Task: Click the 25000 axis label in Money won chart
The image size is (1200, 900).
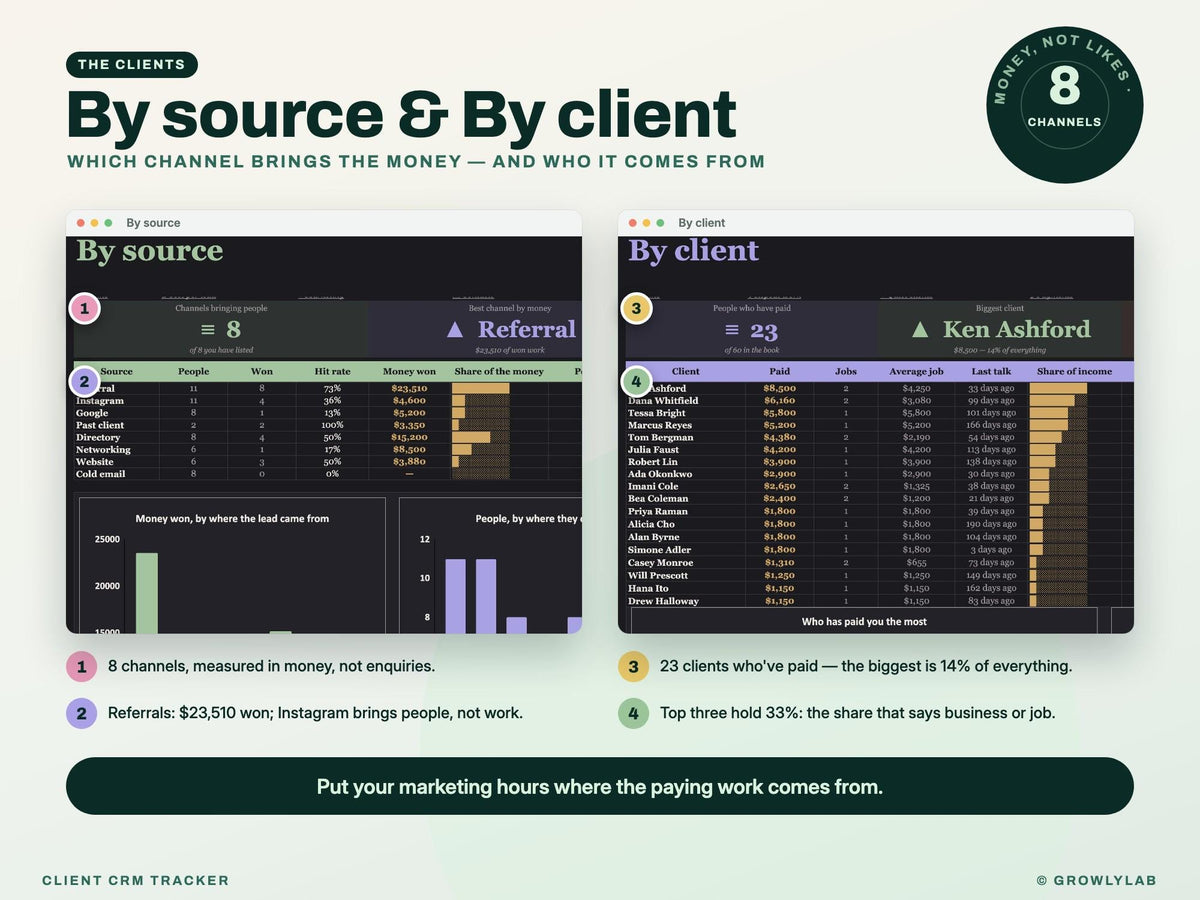Action: tap(106, 539)
